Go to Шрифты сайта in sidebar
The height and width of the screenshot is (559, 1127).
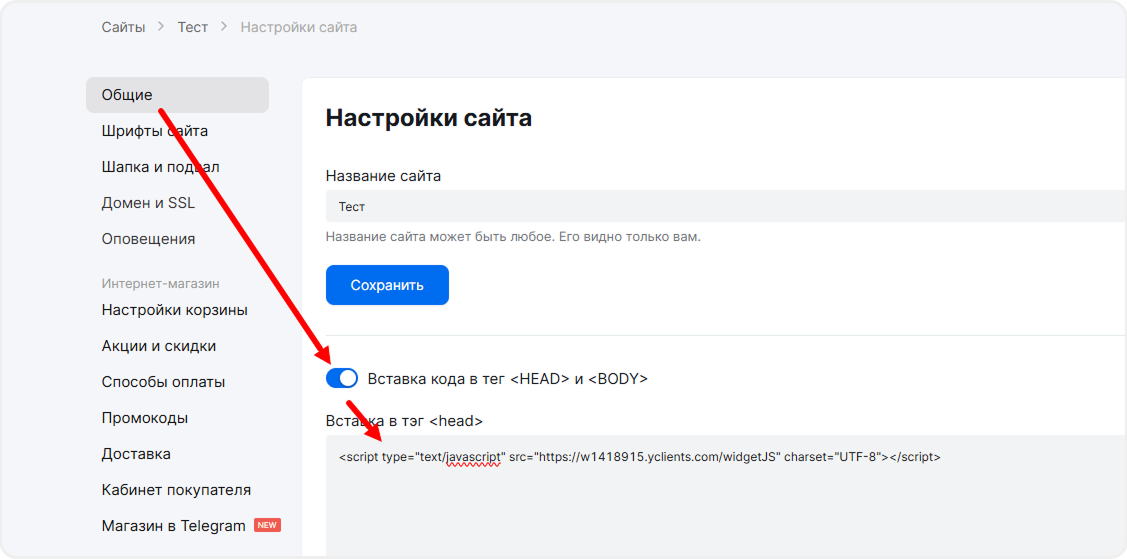point(154,131)
